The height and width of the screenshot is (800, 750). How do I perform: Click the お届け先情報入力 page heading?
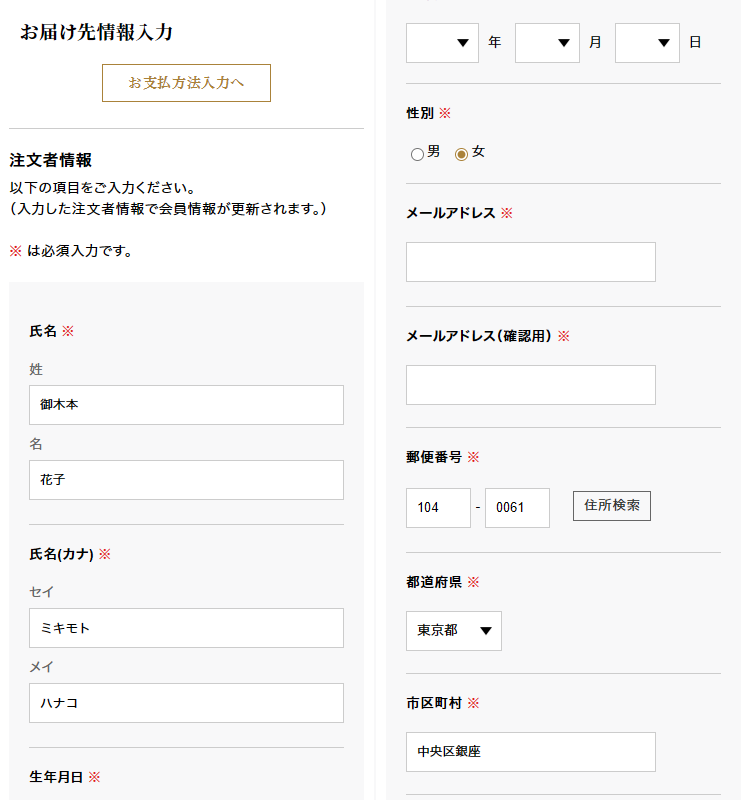[x=97, y=33]
